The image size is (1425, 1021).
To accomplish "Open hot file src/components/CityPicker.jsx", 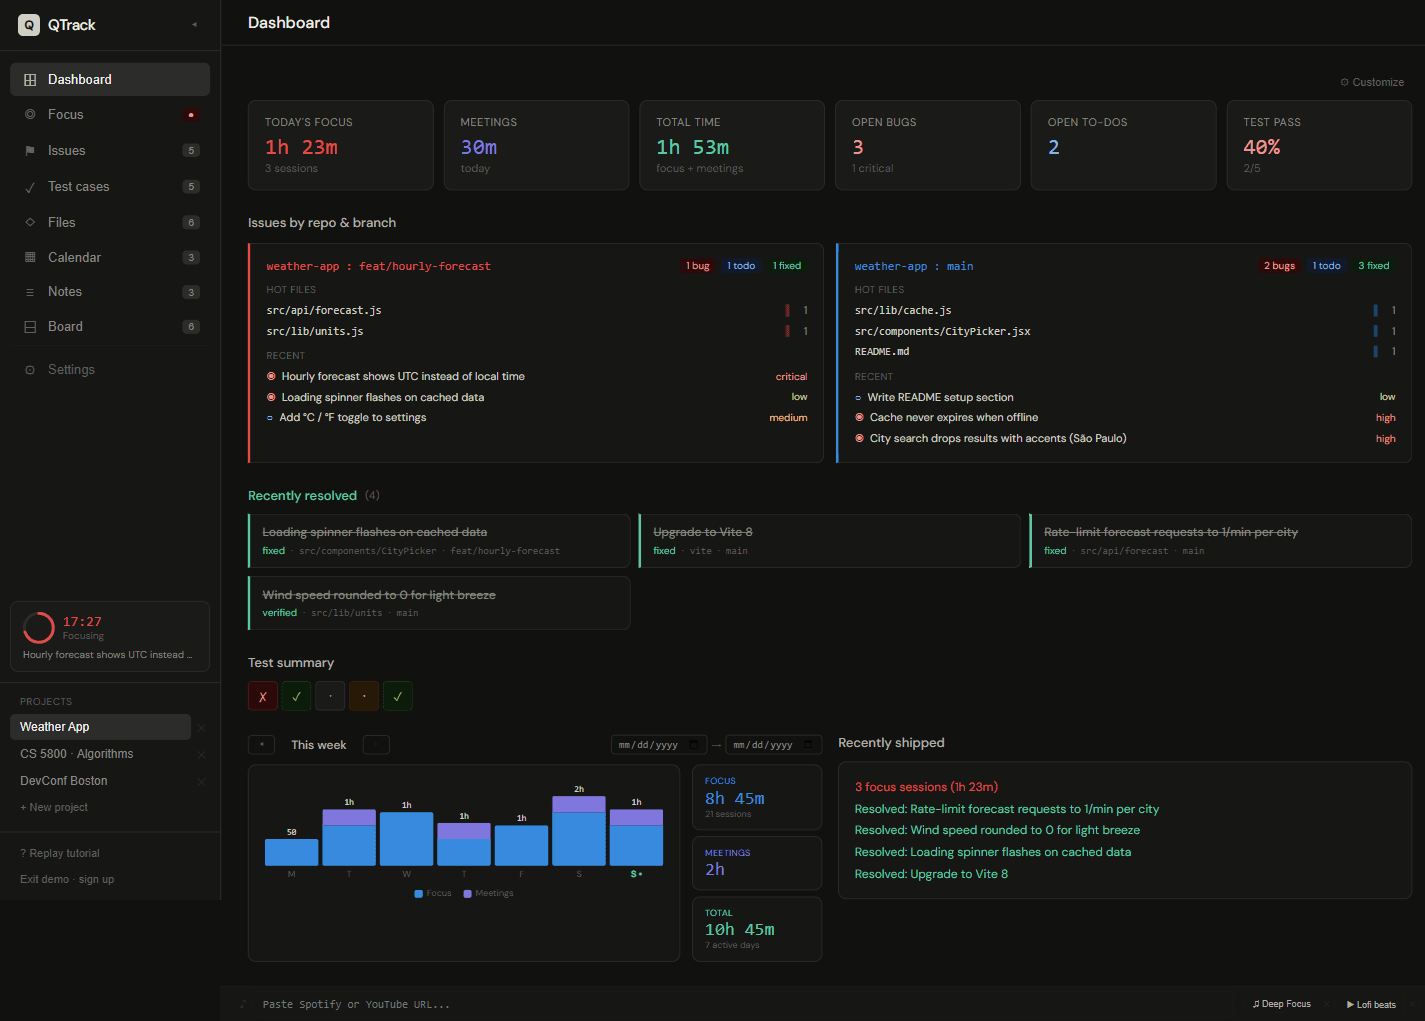I will pyautogui.click(x=1125, y=331).
